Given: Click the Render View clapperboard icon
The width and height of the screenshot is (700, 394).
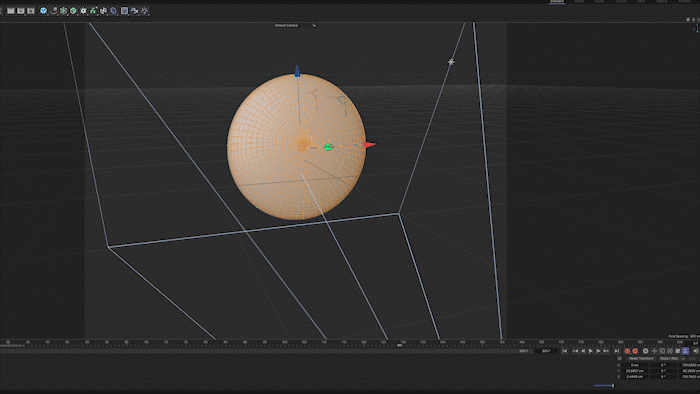Looking at the screenshot, I should [x=11, y=11].
